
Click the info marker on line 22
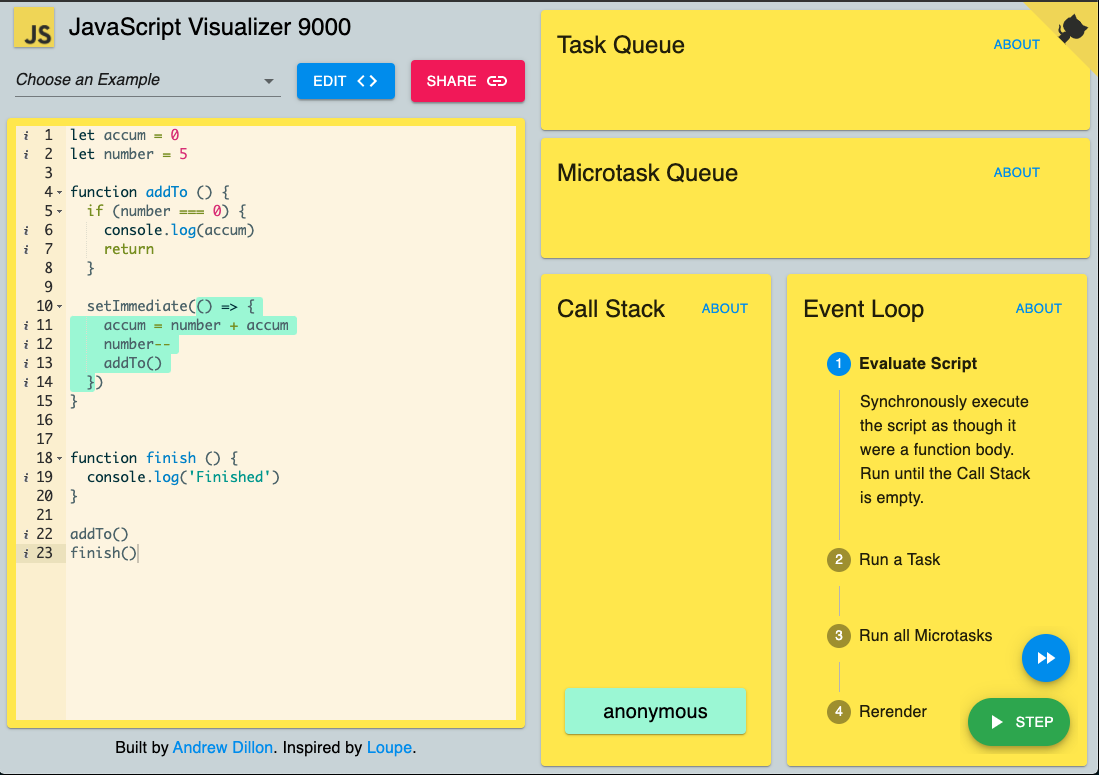[26, 534]
